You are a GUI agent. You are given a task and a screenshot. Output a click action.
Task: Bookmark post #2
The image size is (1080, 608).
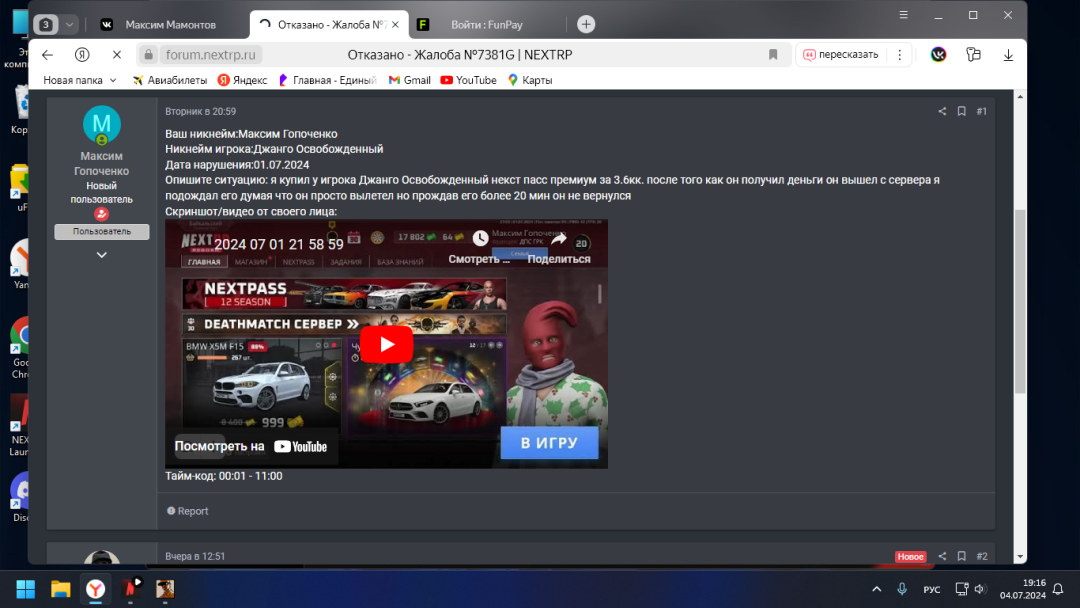tap(962, 556)
